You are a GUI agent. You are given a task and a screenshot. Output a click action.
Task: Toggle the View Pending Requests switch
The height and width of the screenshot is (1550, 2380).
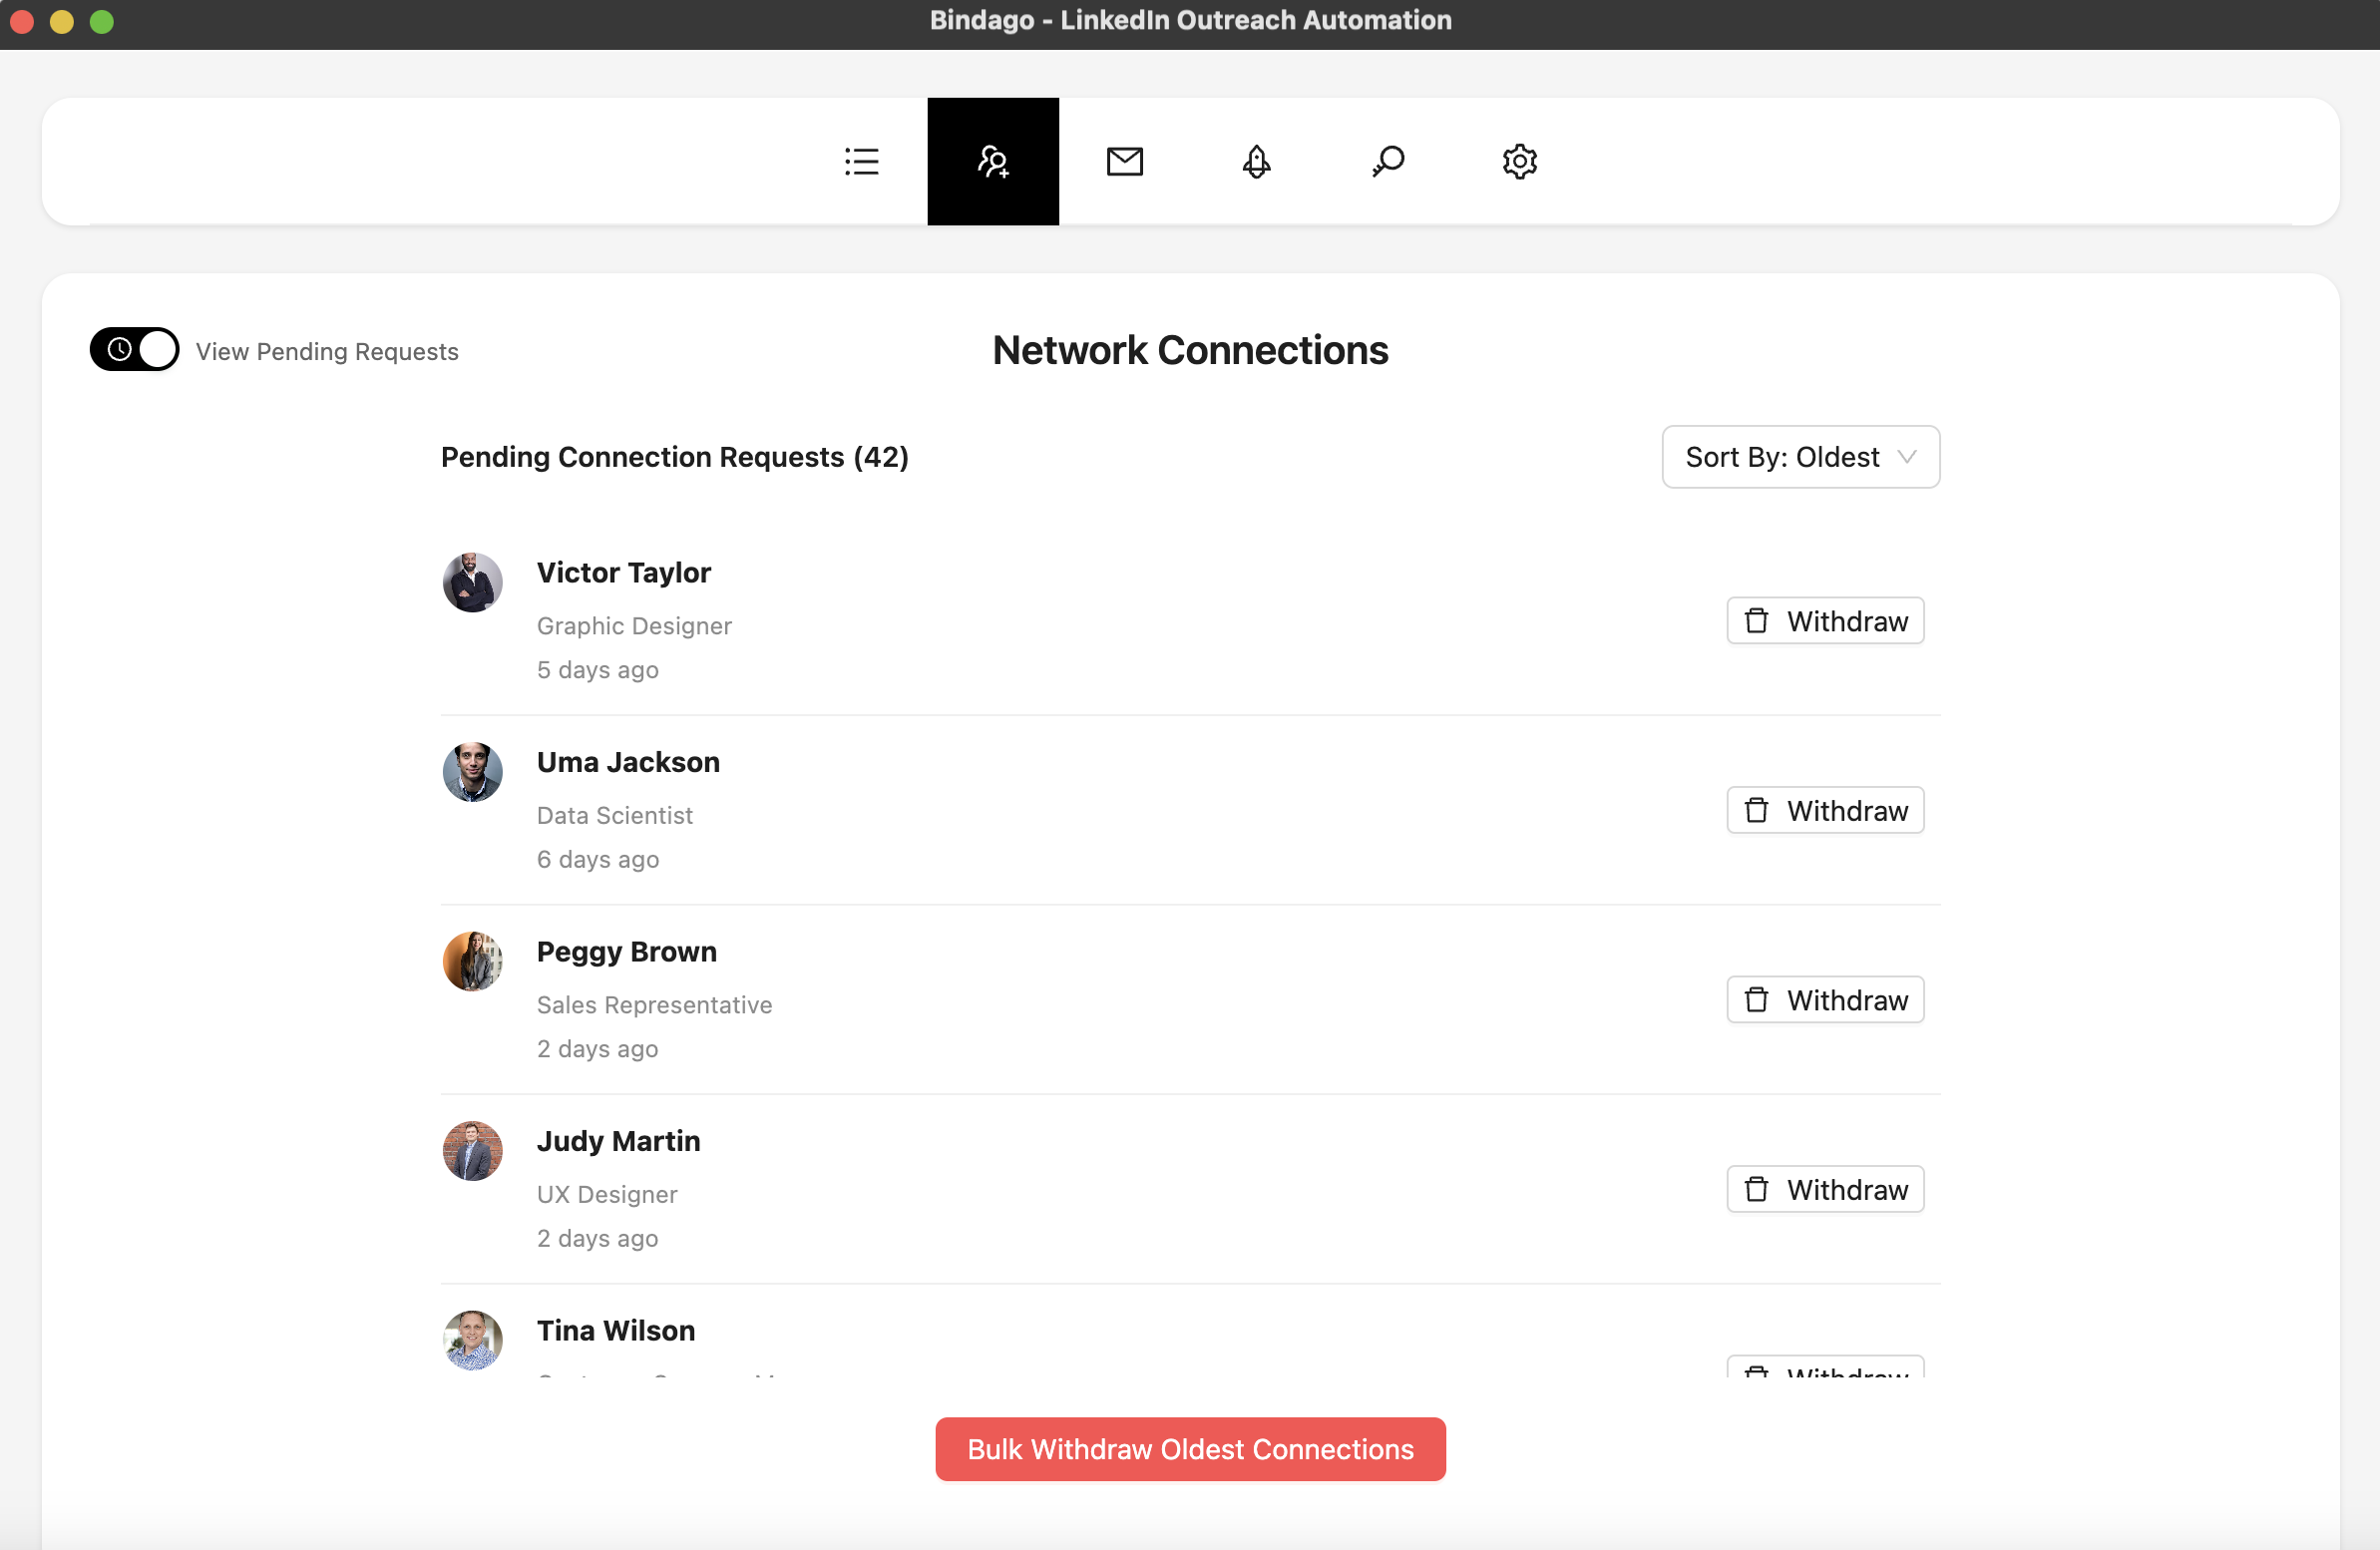pyautogui.click(x=135, y=349)
